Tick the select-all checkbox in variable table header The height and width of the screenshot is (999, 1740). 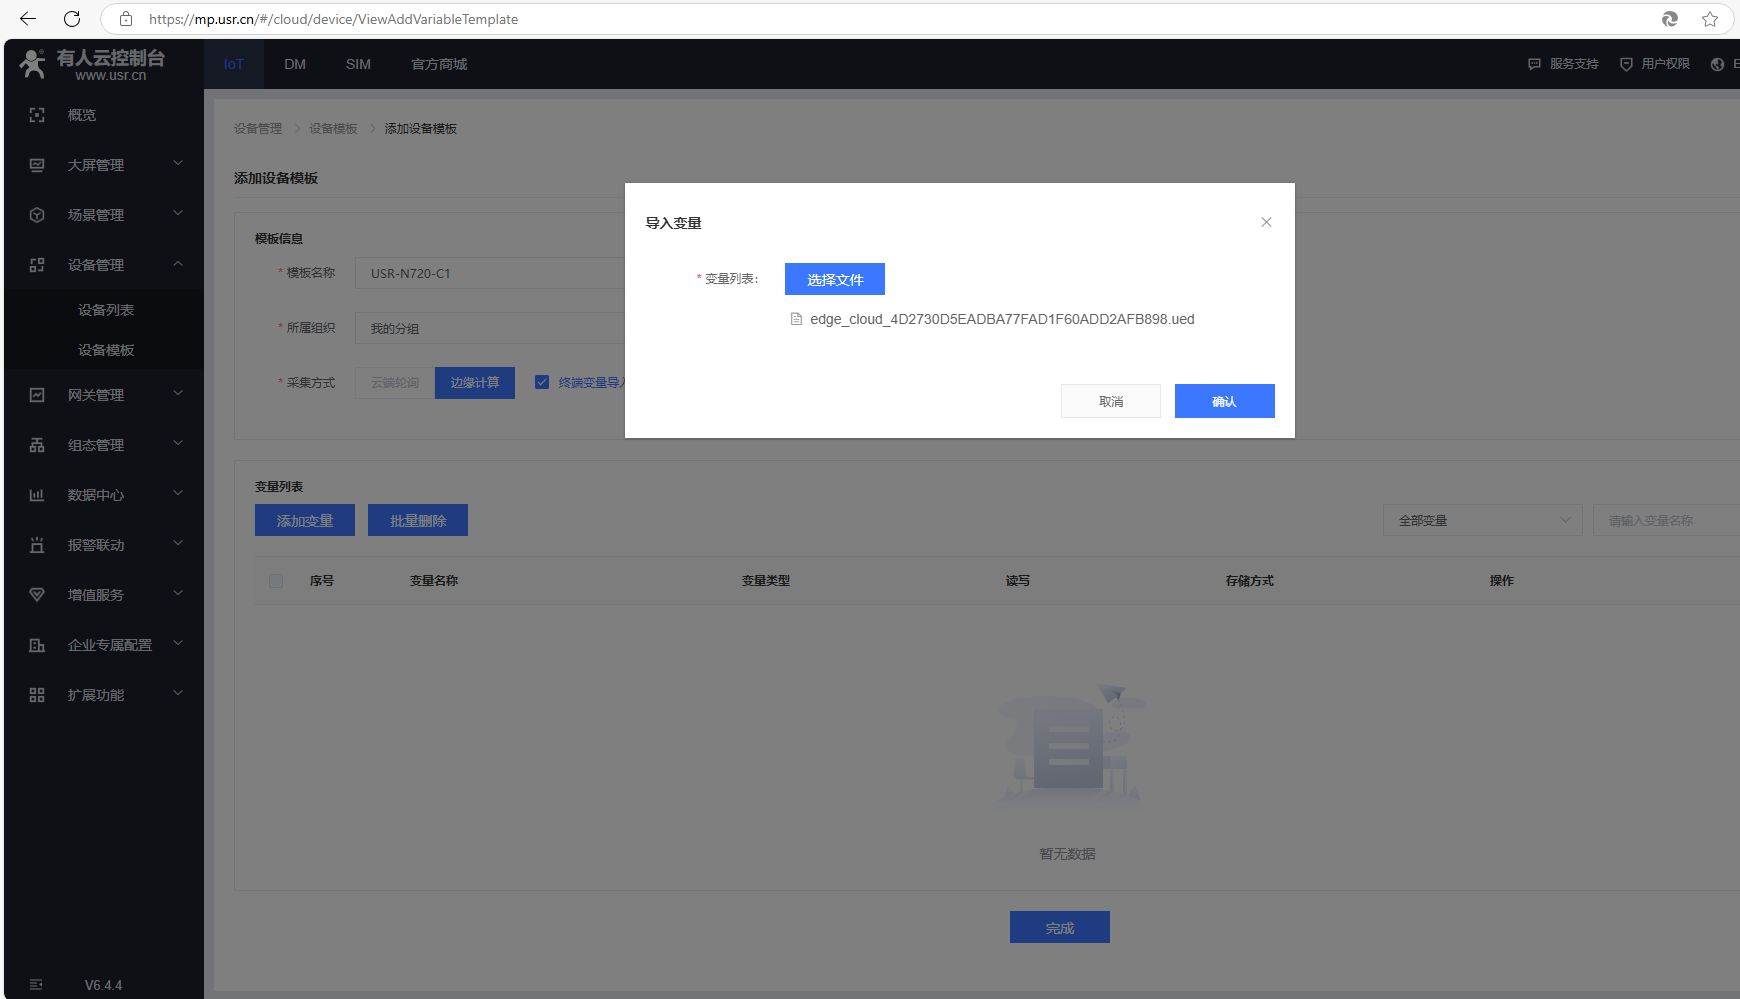(x=276, y=581)
